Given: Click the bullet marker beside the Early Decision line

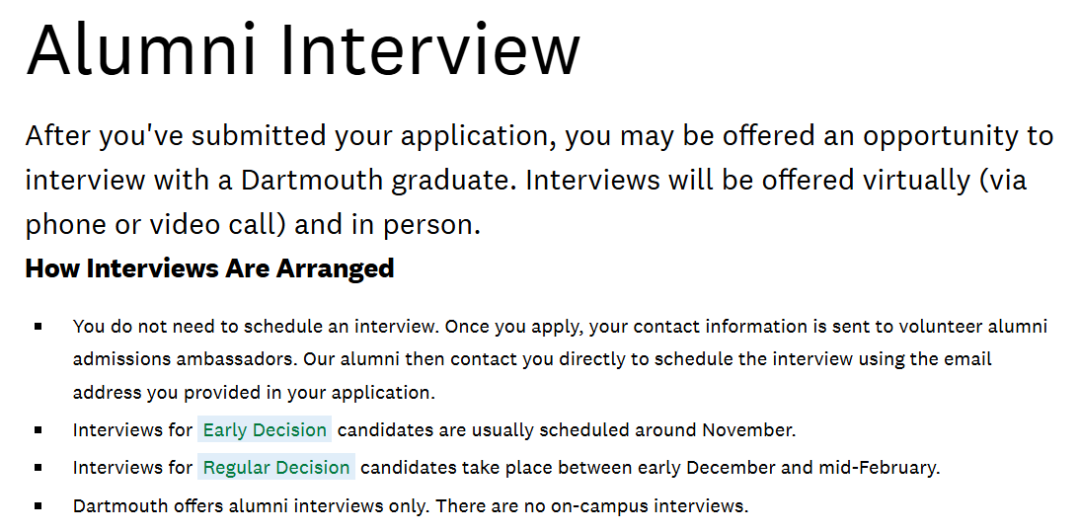Looking at the screenshot, I should pyautogui.click(x=38, y=431).
